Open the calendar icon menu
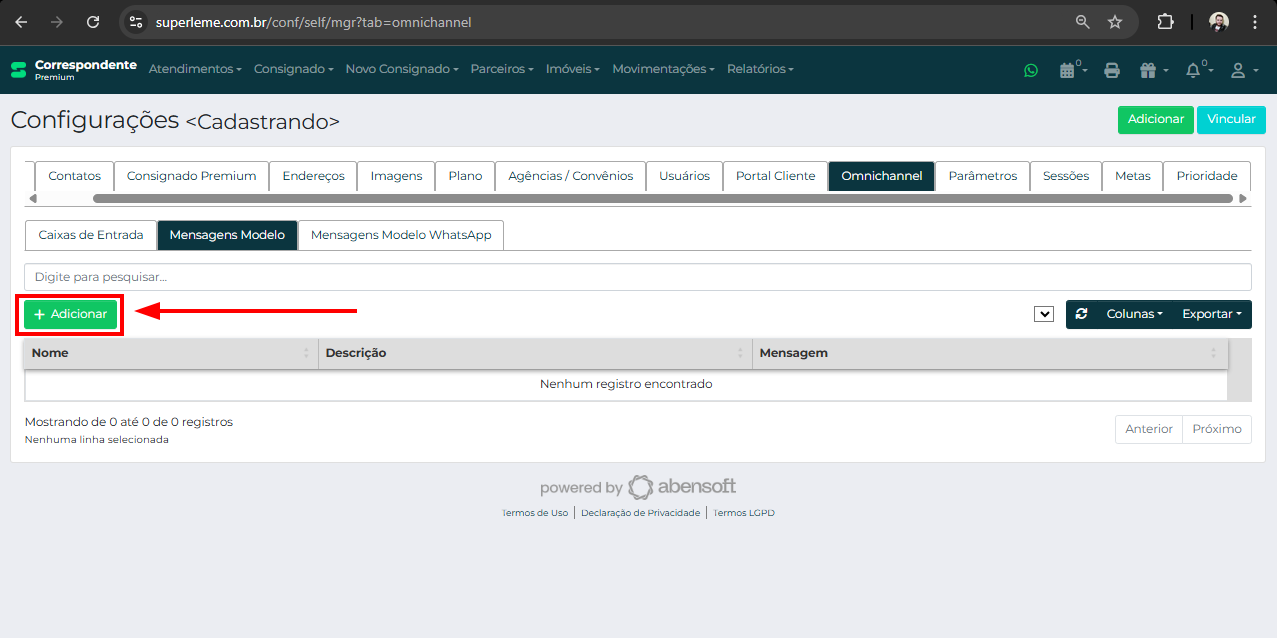 point(1071,70)
